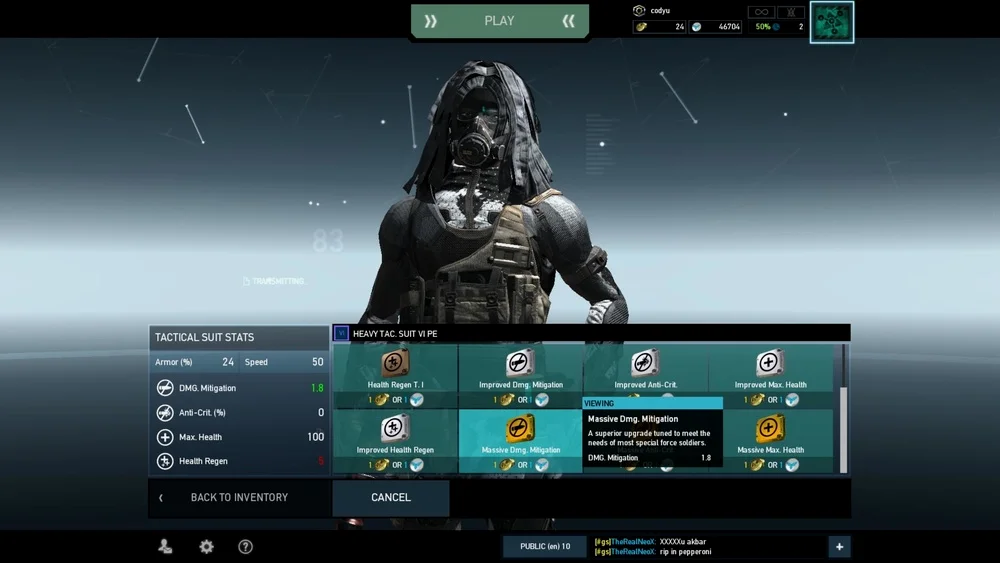
Task: Click the VI tier badge of Heavy Tac. Suit
Action: tap(341, 333)
